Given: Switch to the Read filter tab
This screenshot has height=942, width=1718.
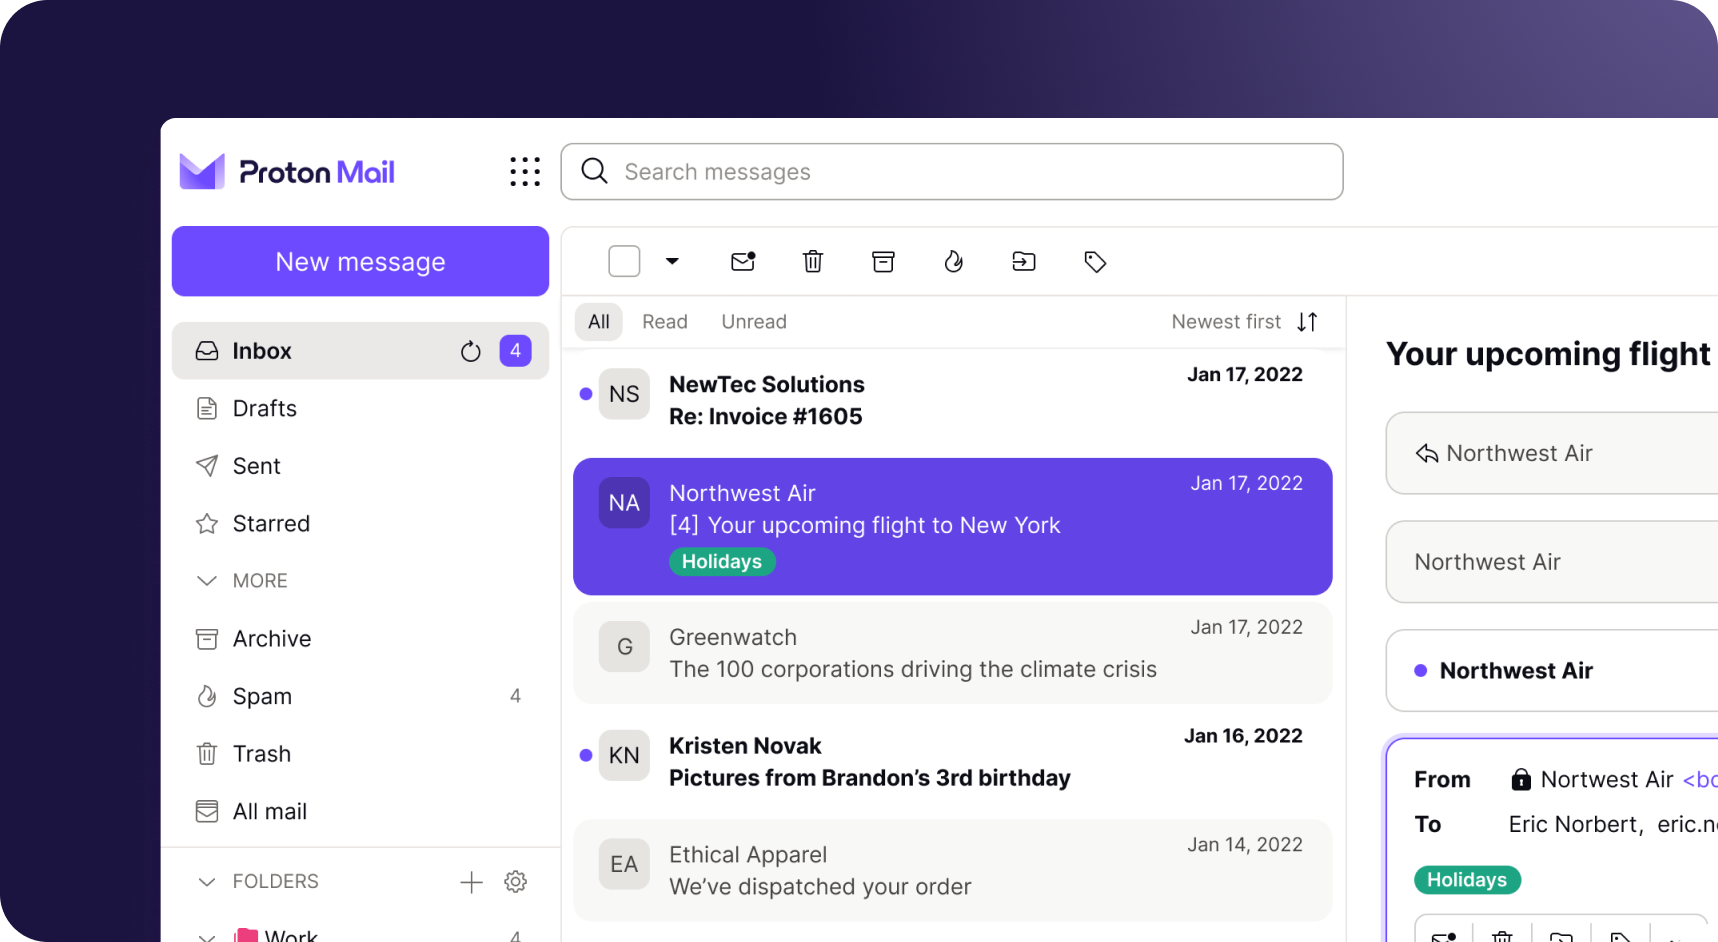Looking at the screenshot, I should pos(664,322).
